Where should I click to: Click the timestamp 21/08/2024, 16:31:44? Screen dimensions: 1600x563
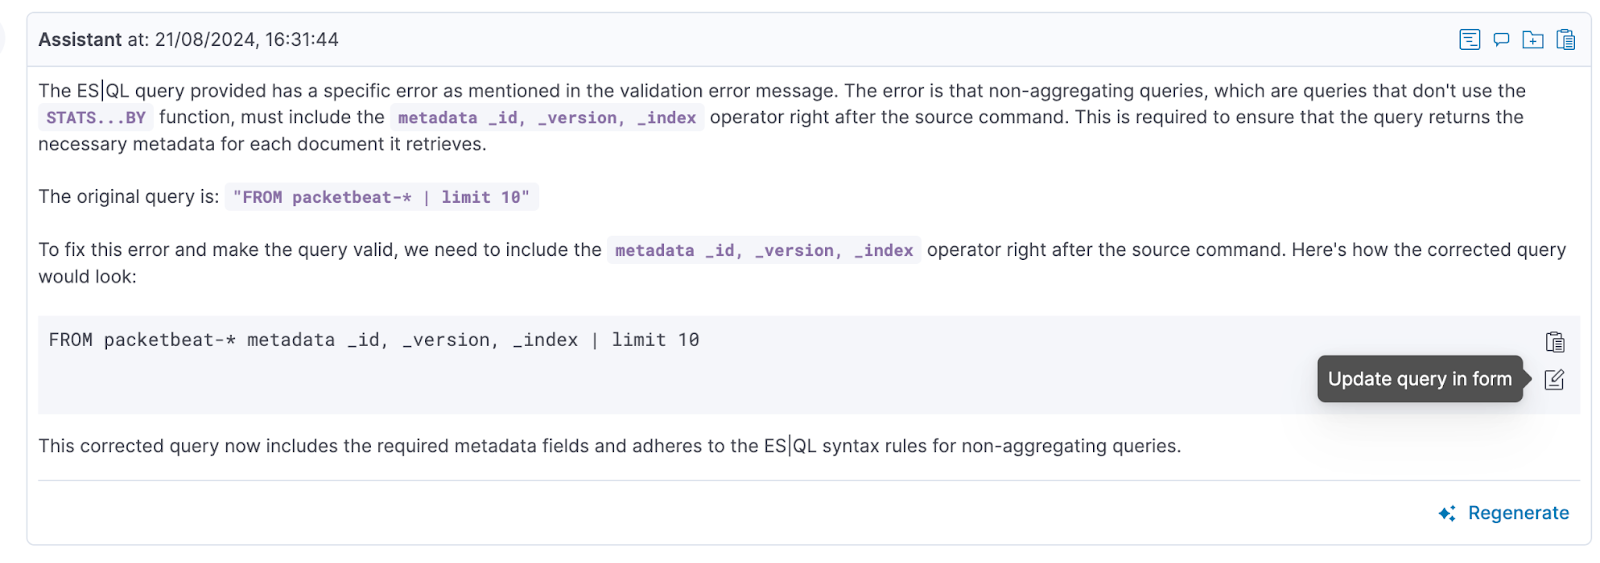247,40
